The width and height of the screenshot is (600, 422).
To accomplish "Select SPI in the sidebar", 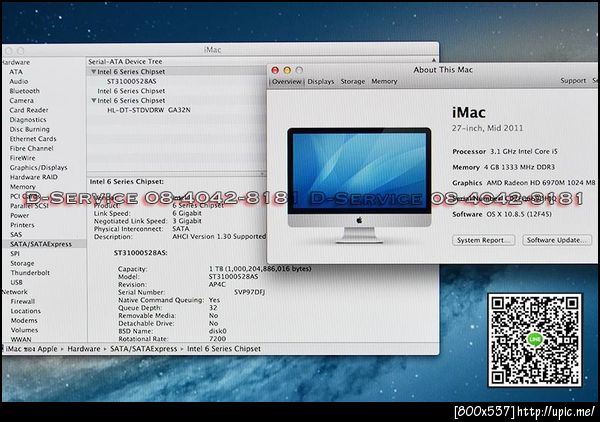I will tap(15, 254).
